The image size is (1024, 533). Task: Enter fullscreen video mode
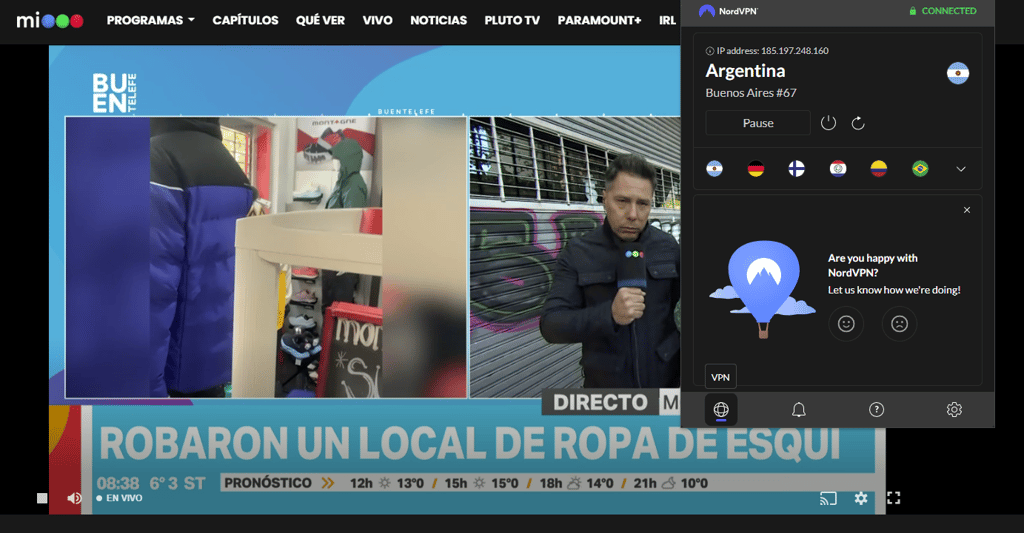coord(893,498)
